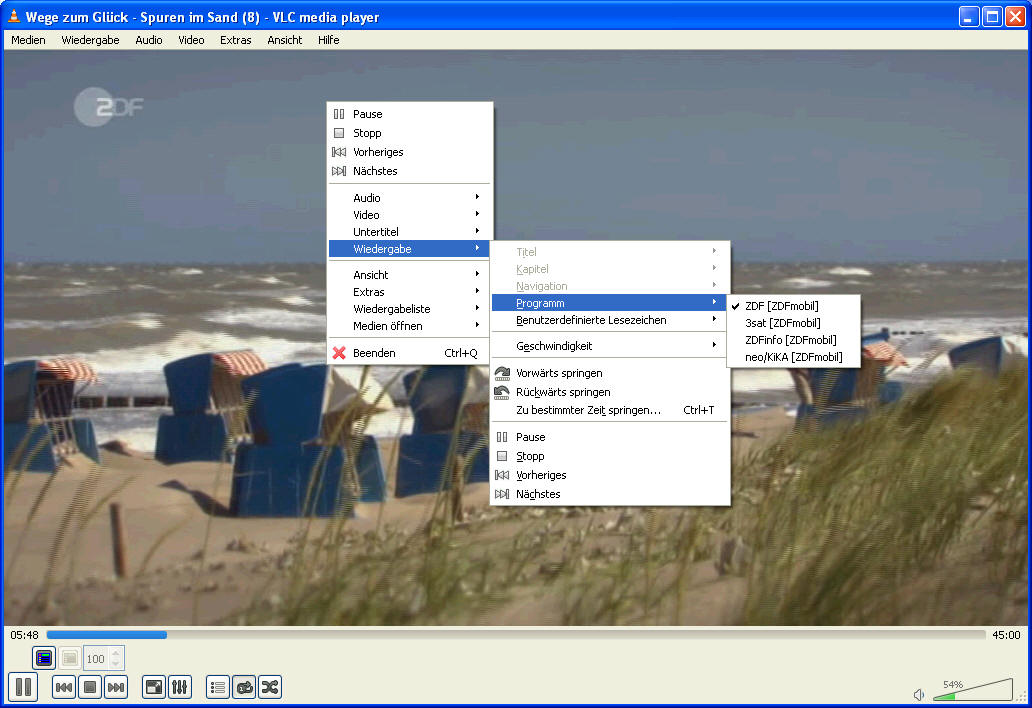Choose Vorheriges in the first context menu
1032x708 pixels.
(x=409, y=152)
